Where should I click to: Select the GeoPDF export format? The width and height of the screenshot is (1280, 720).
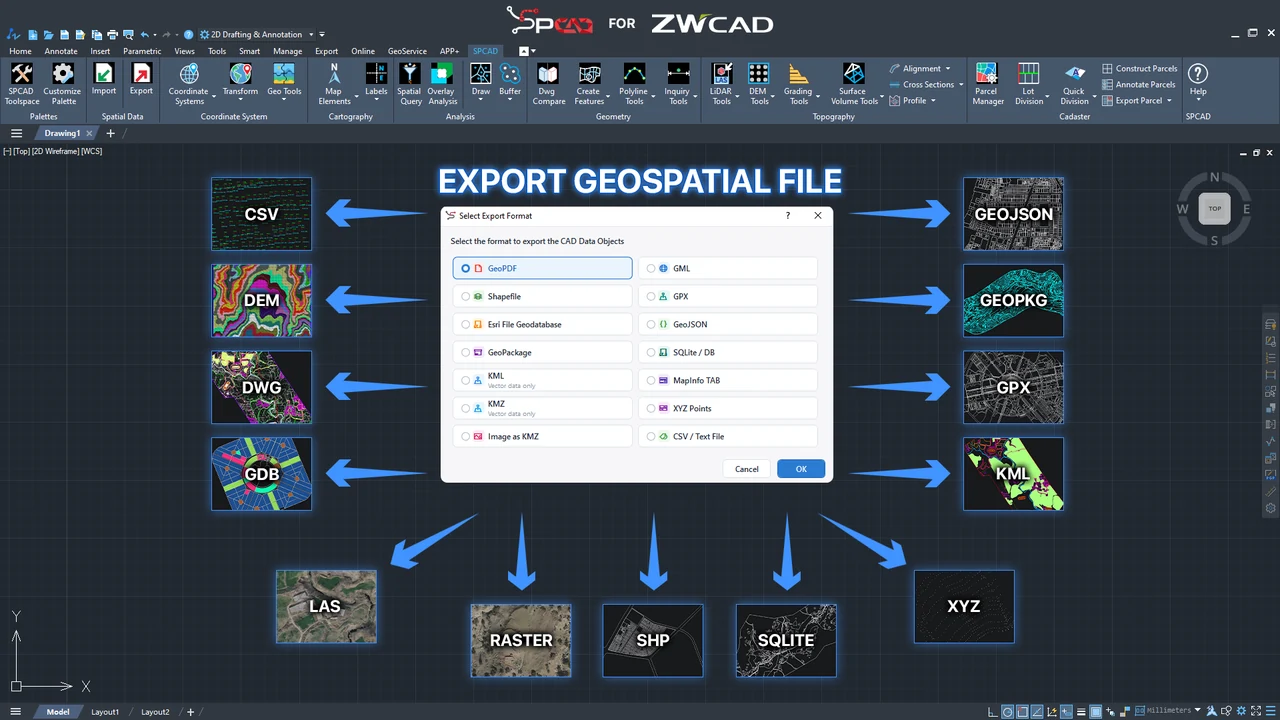pyautogui.click(x=542, y=268)
